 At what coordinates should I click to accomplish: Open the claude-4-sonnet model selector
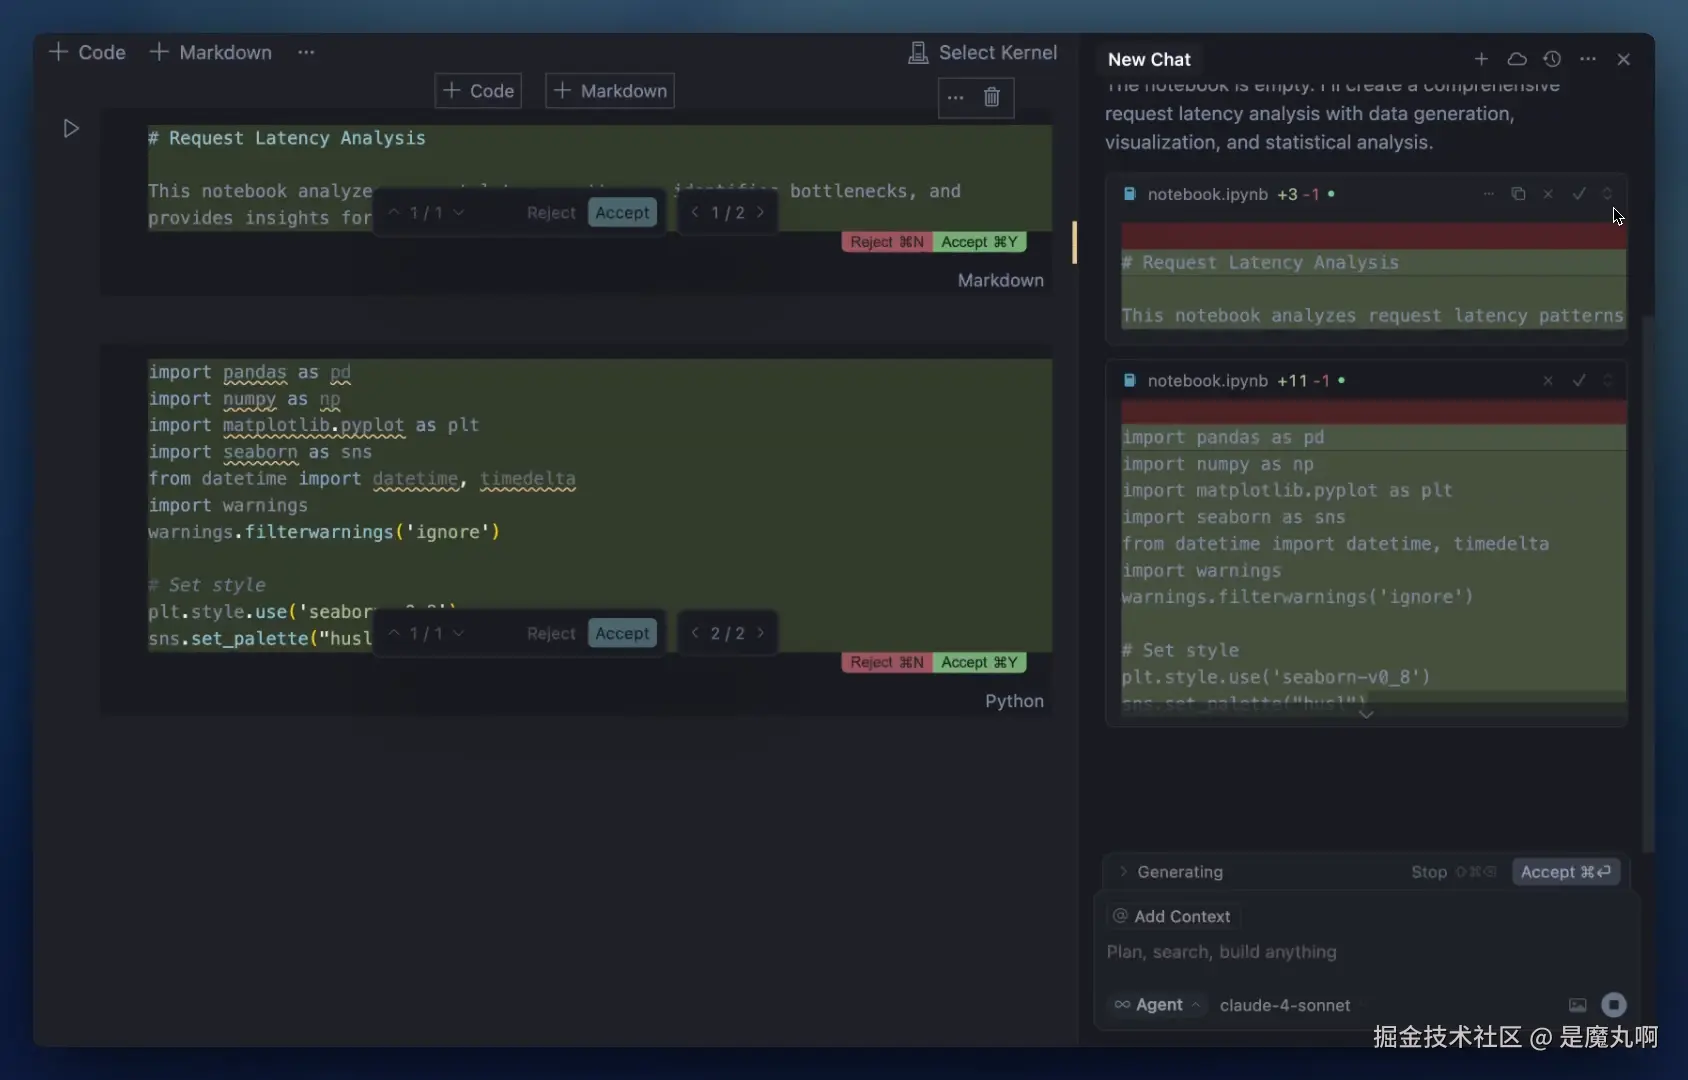click(1285, 1005)
